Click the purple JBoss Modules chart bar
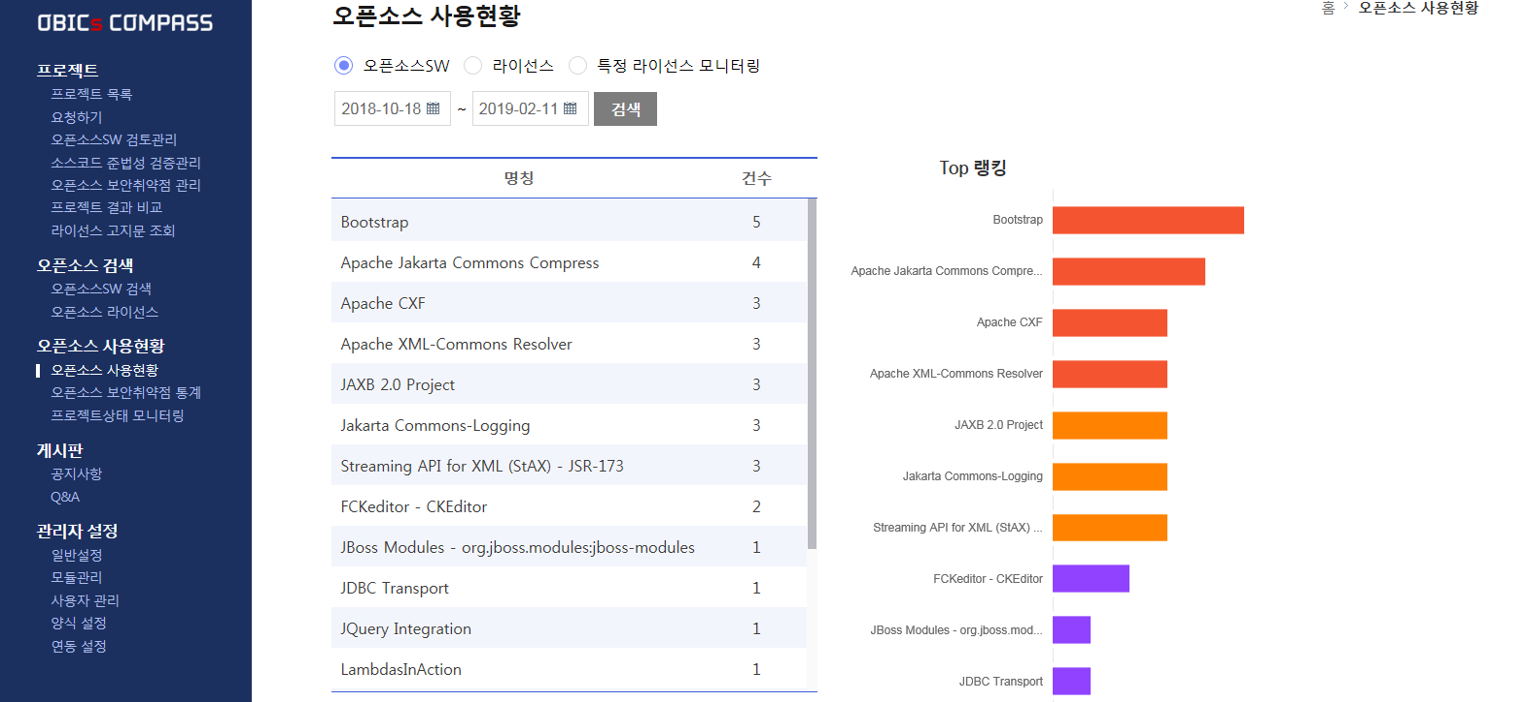This screenshot has width=1528, height=702. click(1072, 630)
